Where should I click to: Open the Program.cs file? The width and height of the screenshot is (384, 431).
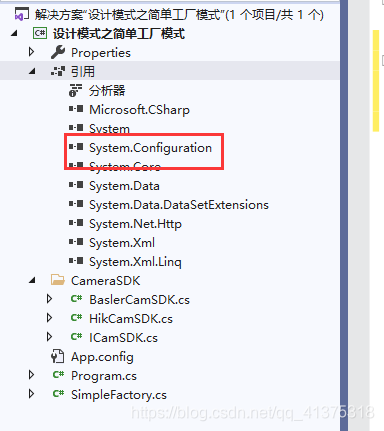[104, 376]
